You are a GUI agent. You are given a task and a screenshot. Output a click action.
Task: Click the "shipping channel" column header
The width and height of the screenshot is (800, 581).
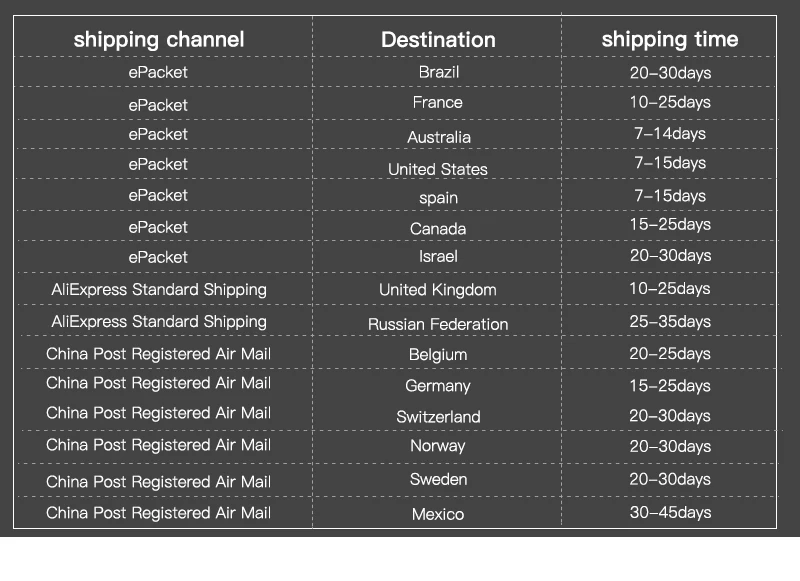coord(159,40)
